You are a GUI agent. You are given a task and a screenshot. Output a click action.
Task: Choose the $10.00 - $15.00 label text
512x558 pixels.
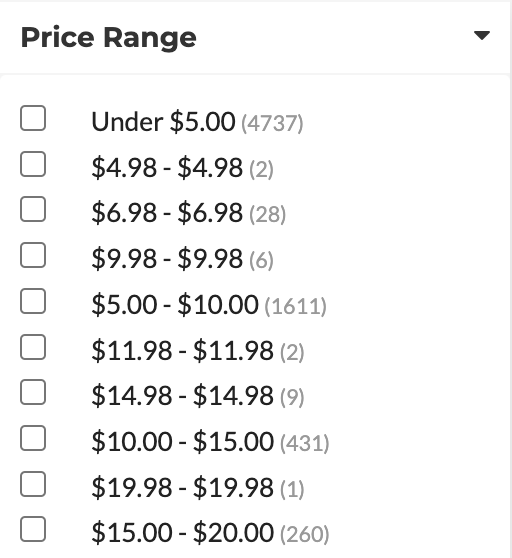183,442
